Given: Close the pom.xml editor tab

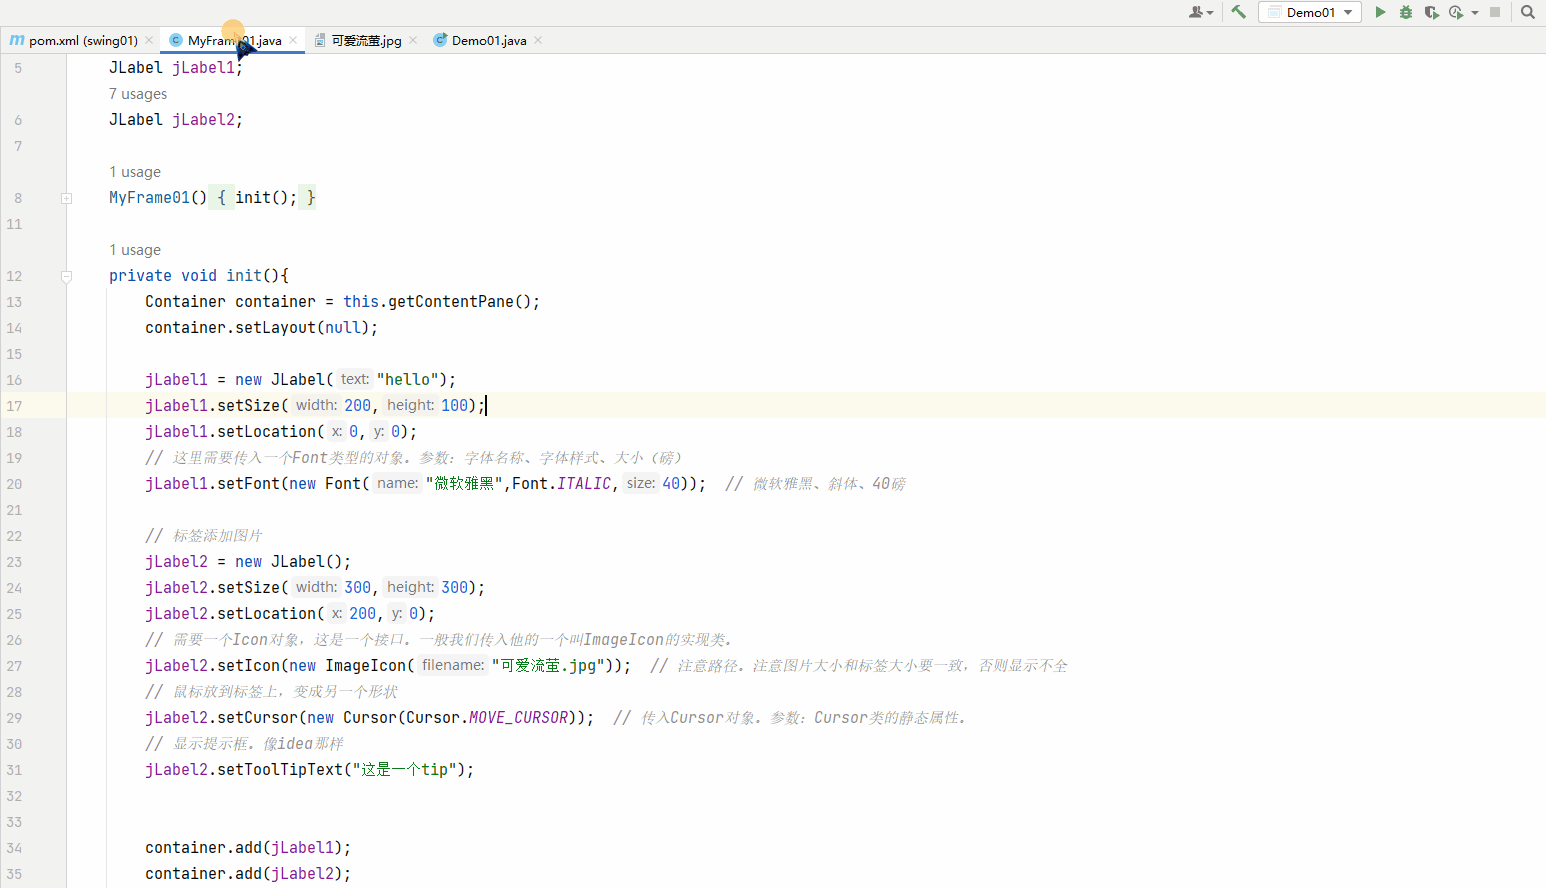Looking at the screenshot, I should (149, 41).
